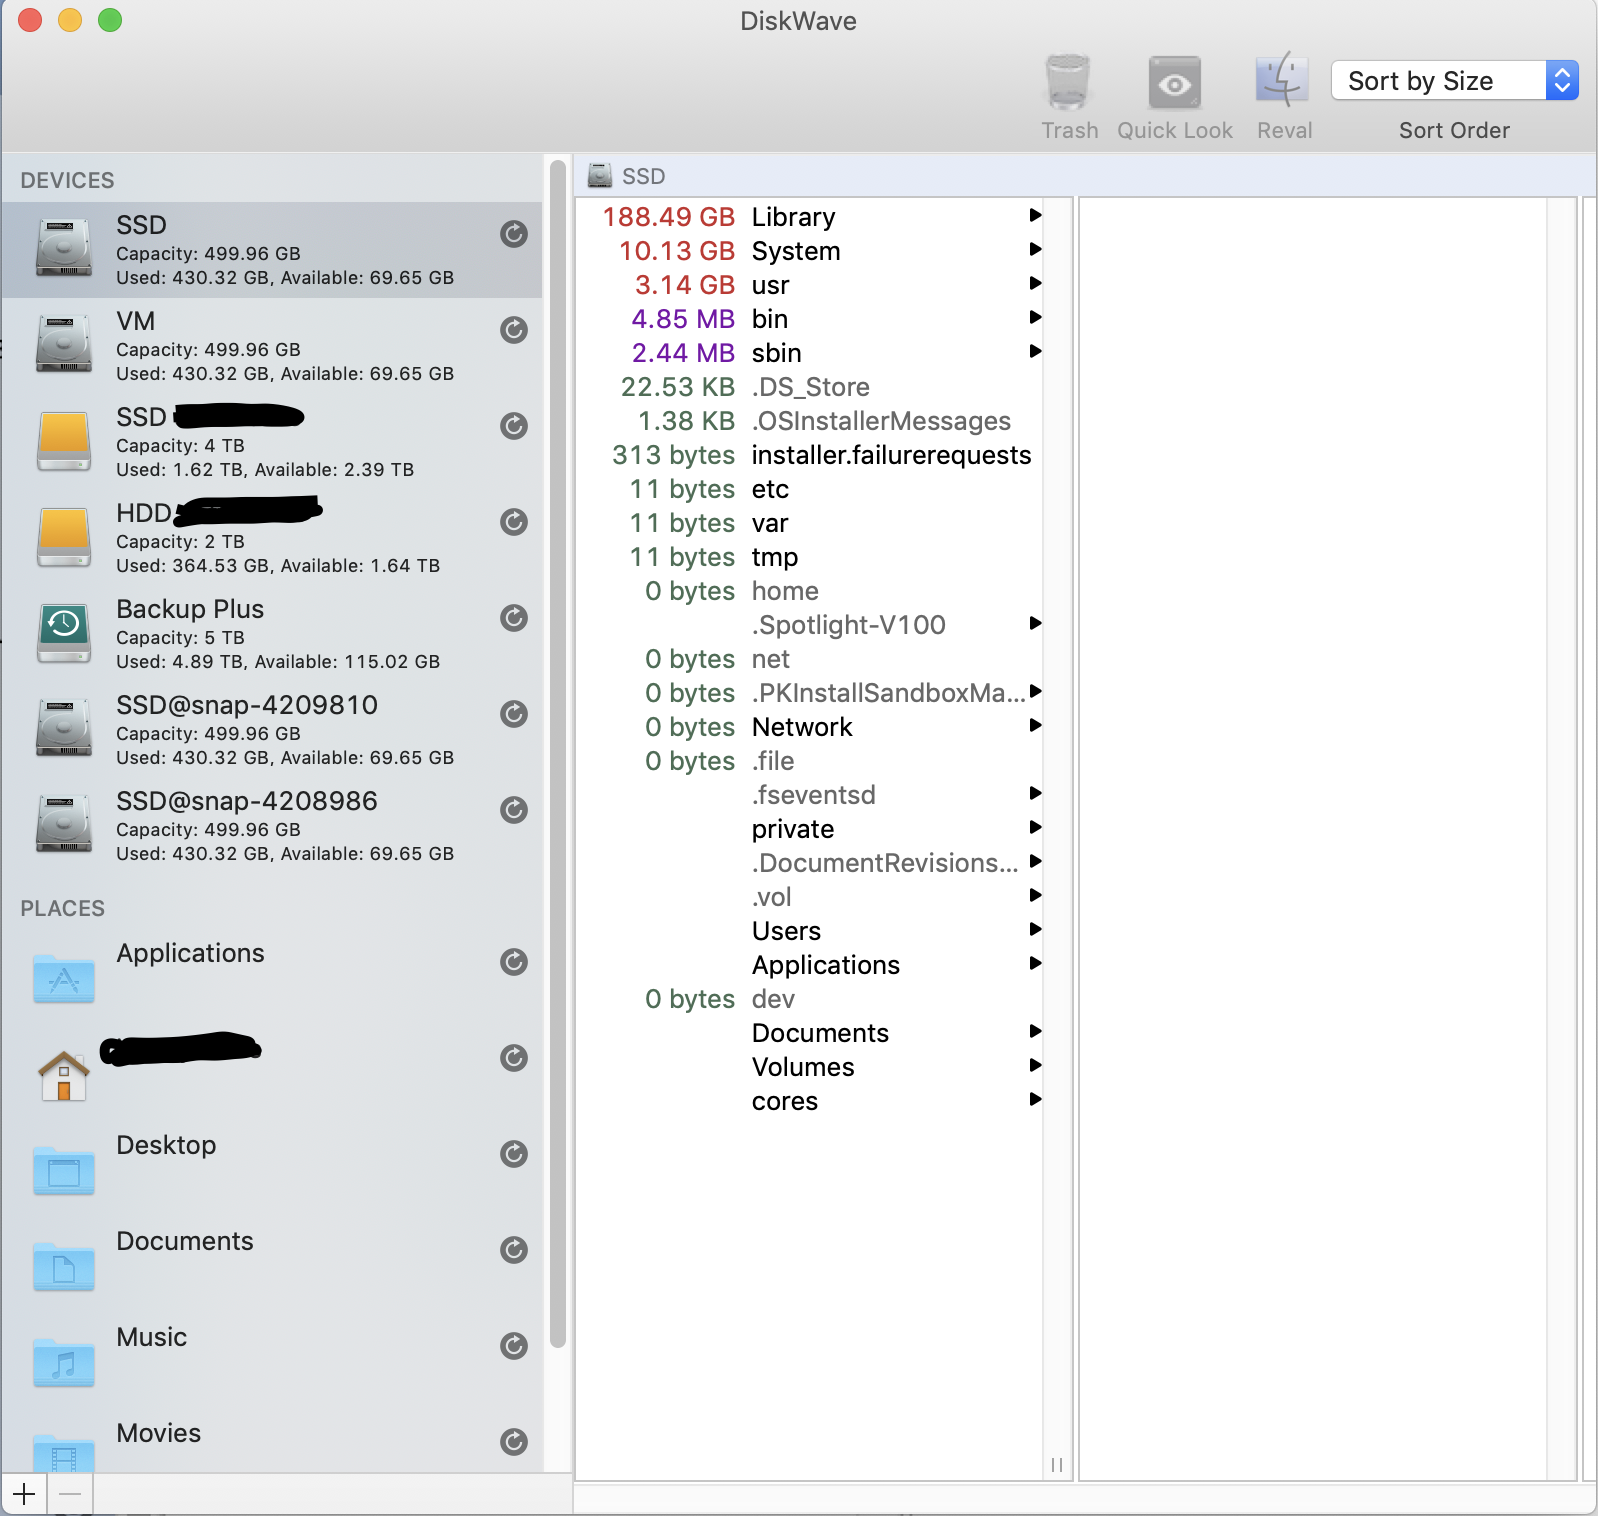Click the column resize handle
Image resolution: width=1598 pixels, height=1516 pixels.
click(x=1057, y=1465)
